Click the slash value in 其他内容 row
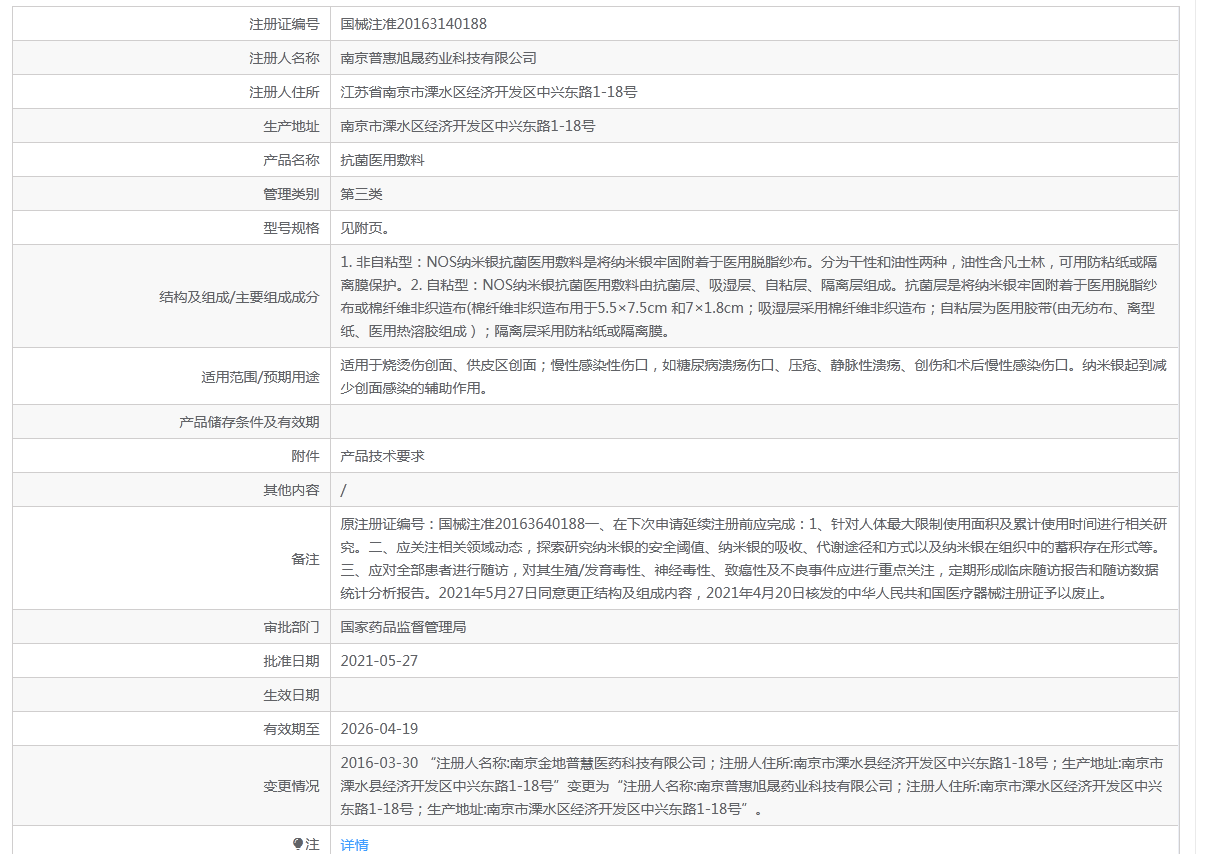 pos(344,490)
